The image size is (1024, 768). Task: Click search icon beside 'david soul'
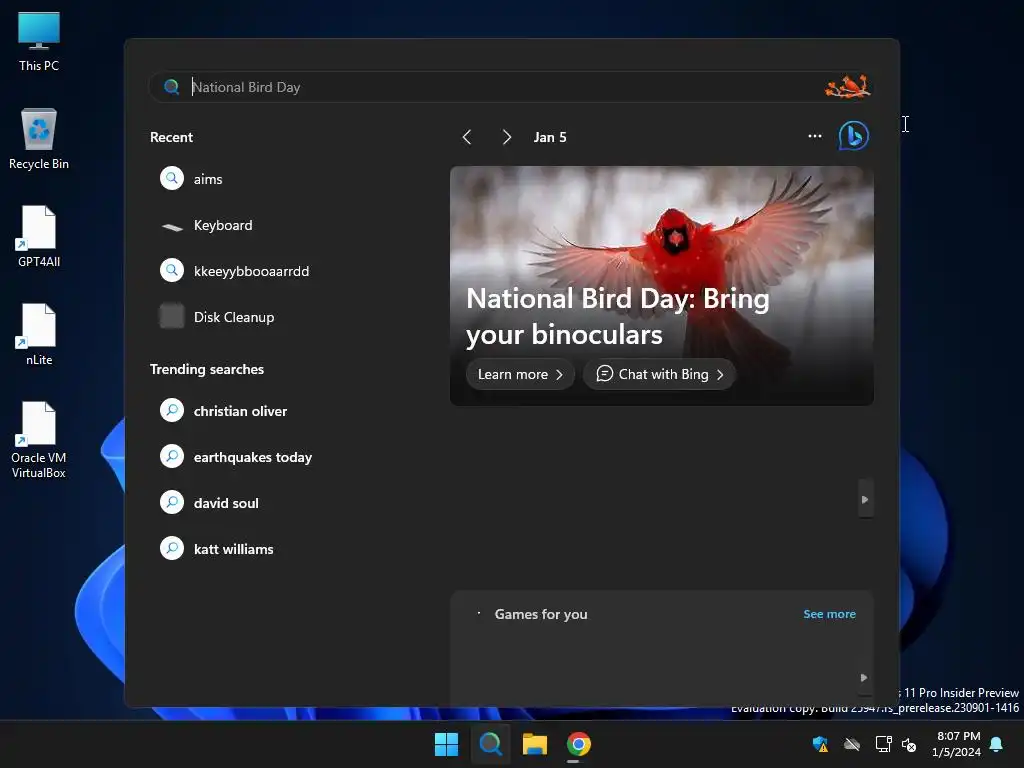coord(172,502)
